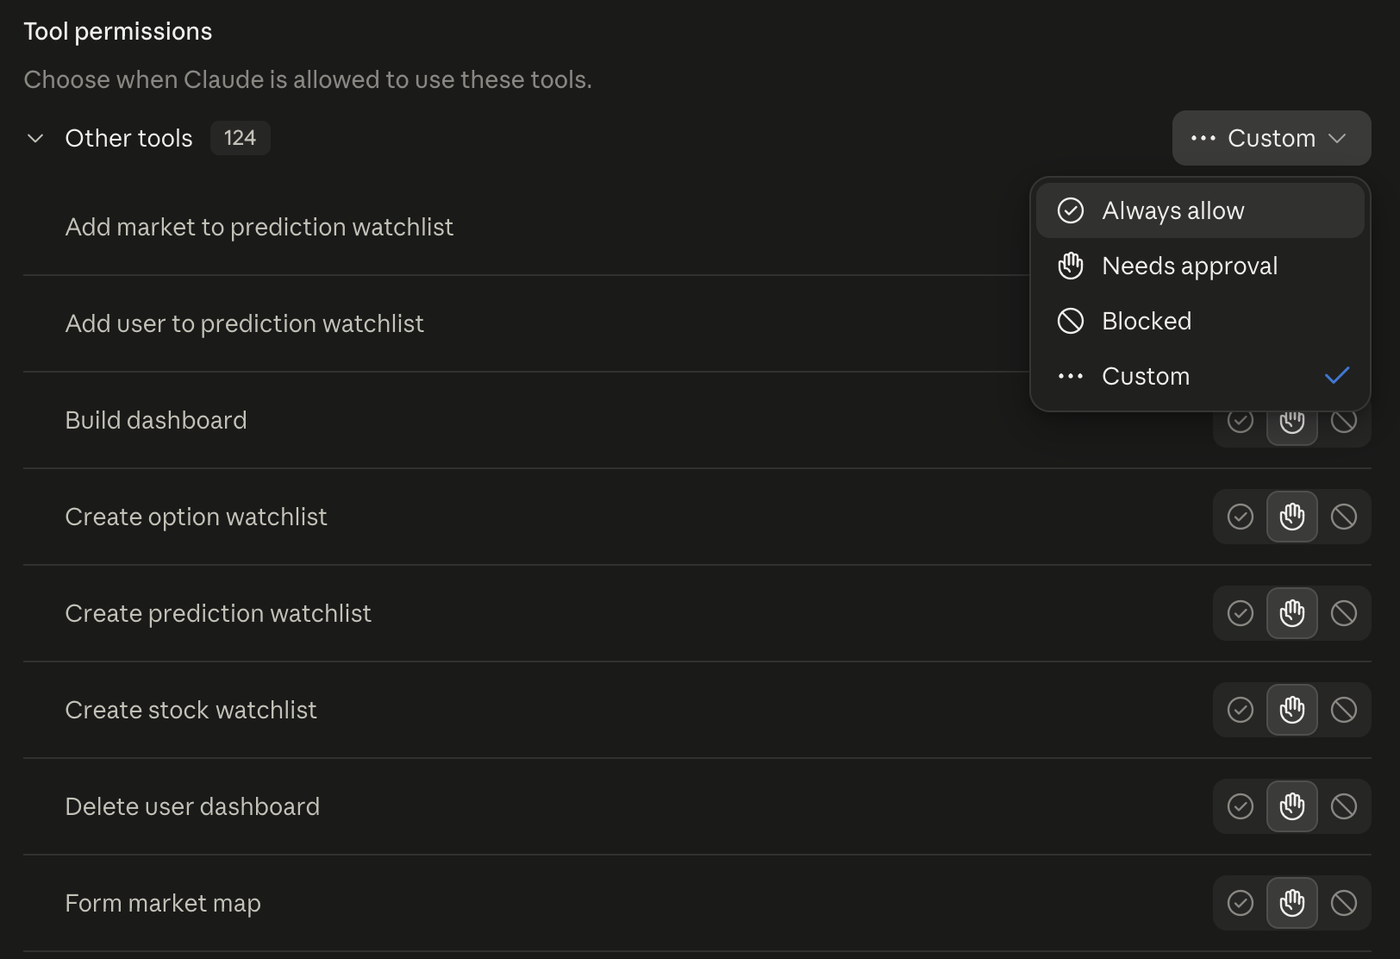Click the Tool permissions heading
This screenshot has height=959, width=1400.
click(118, 31)
